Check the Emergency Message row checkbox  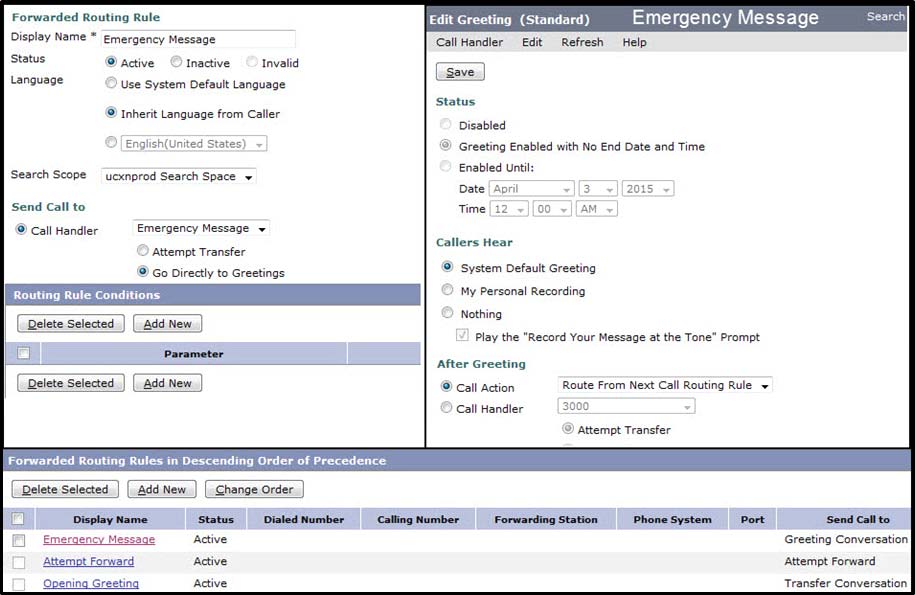19,540
